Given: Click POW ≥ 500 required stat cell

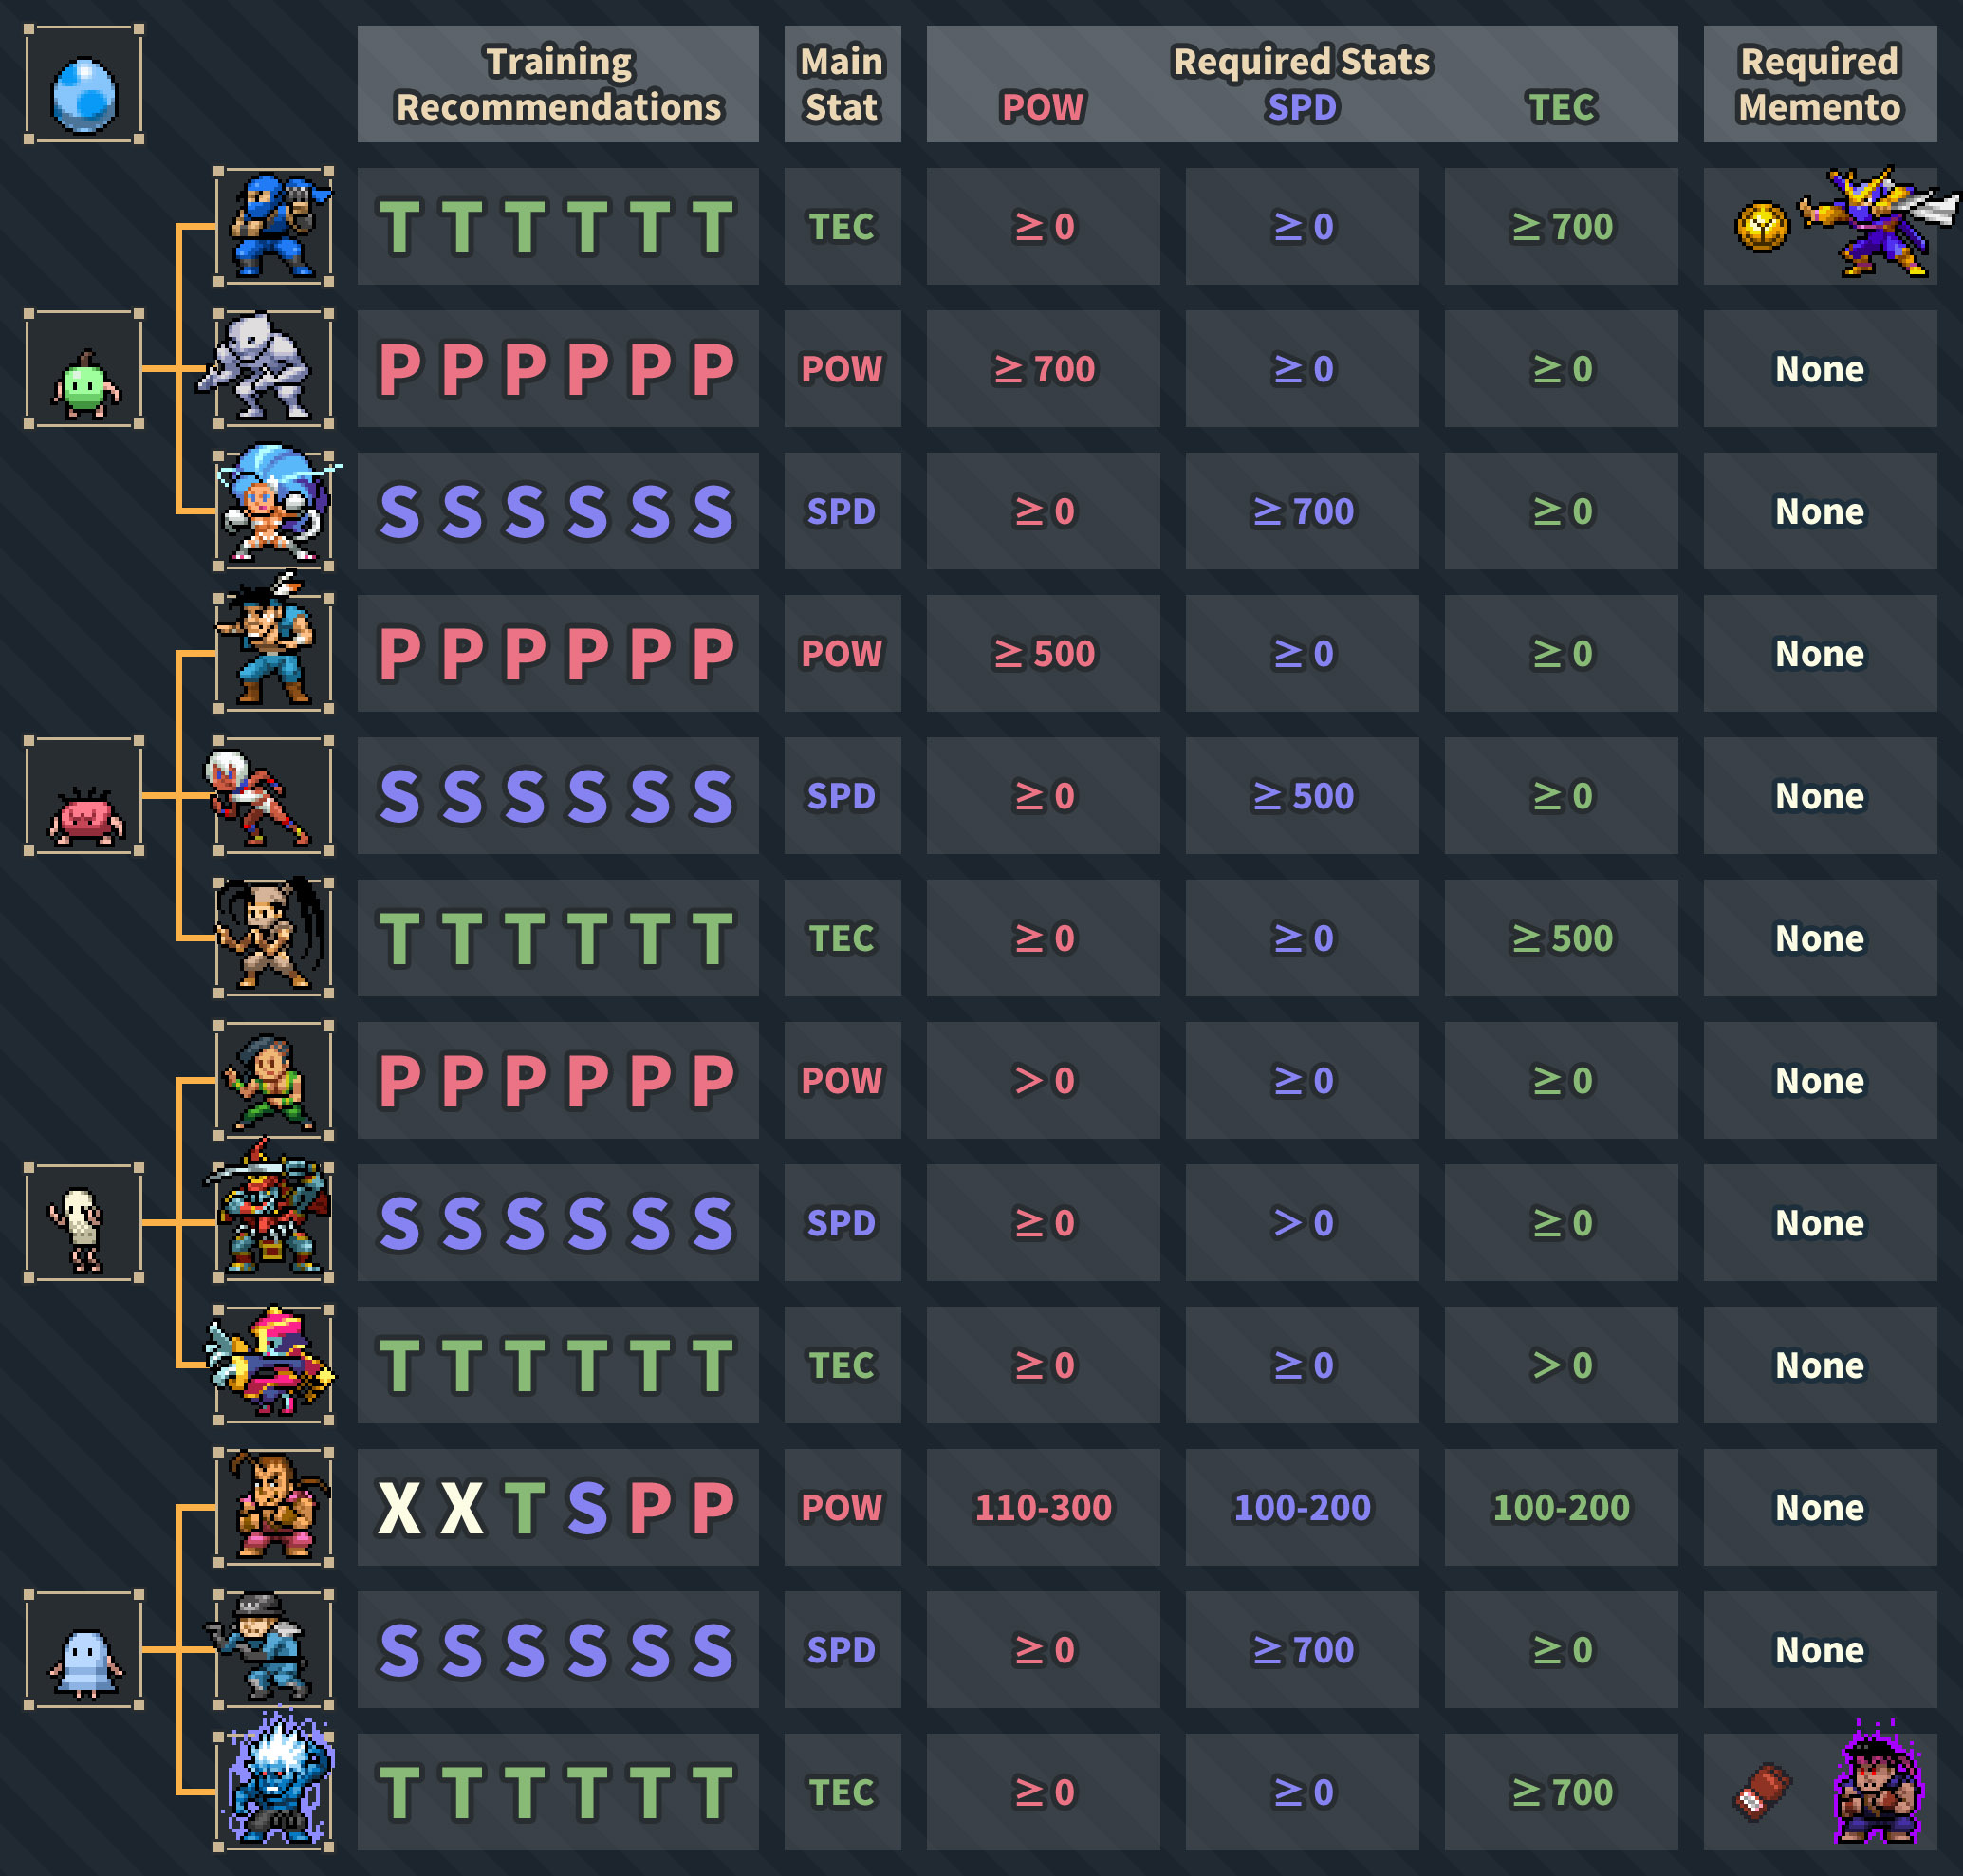Looking at the screenshot, I should click(1043, 654).
